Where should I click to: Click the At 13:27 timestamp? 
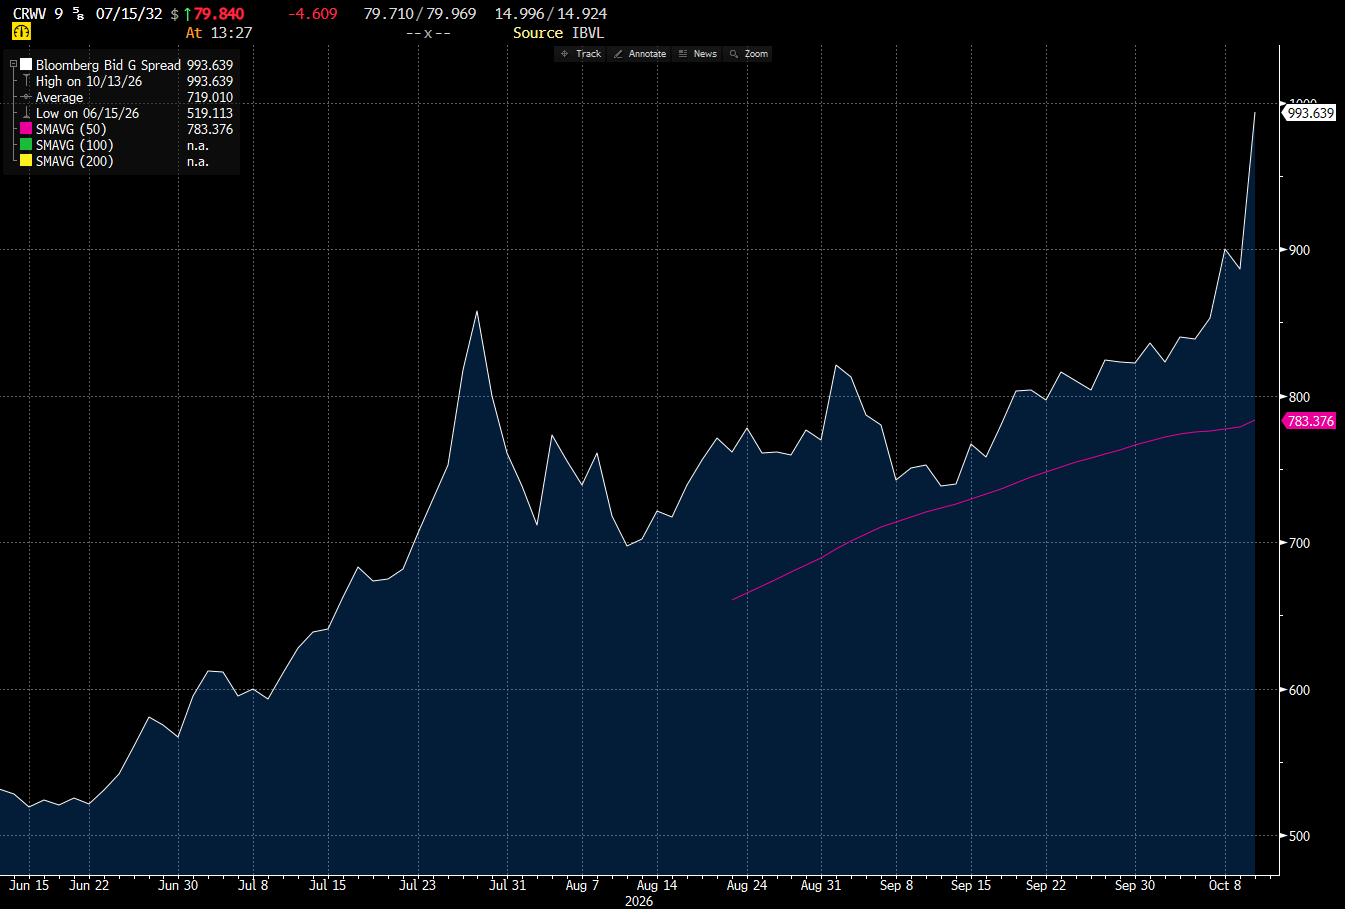point(219,33)
